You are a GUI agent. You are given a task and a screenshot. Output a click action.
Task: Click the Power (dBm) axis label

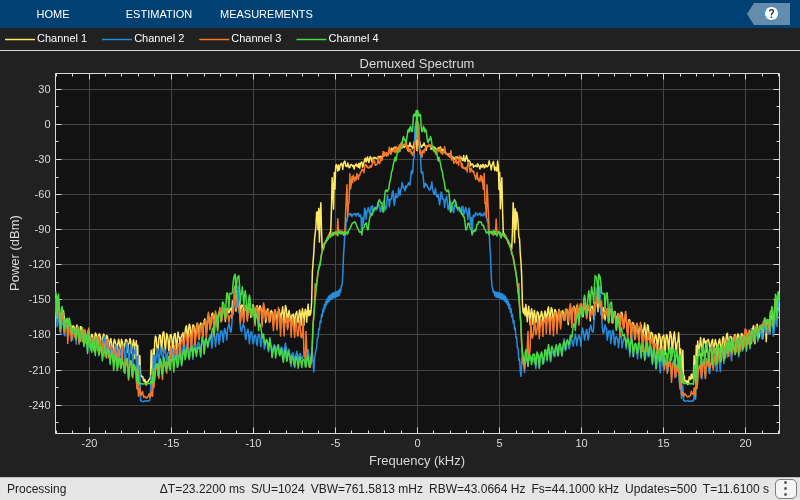(x=15, y=253)
